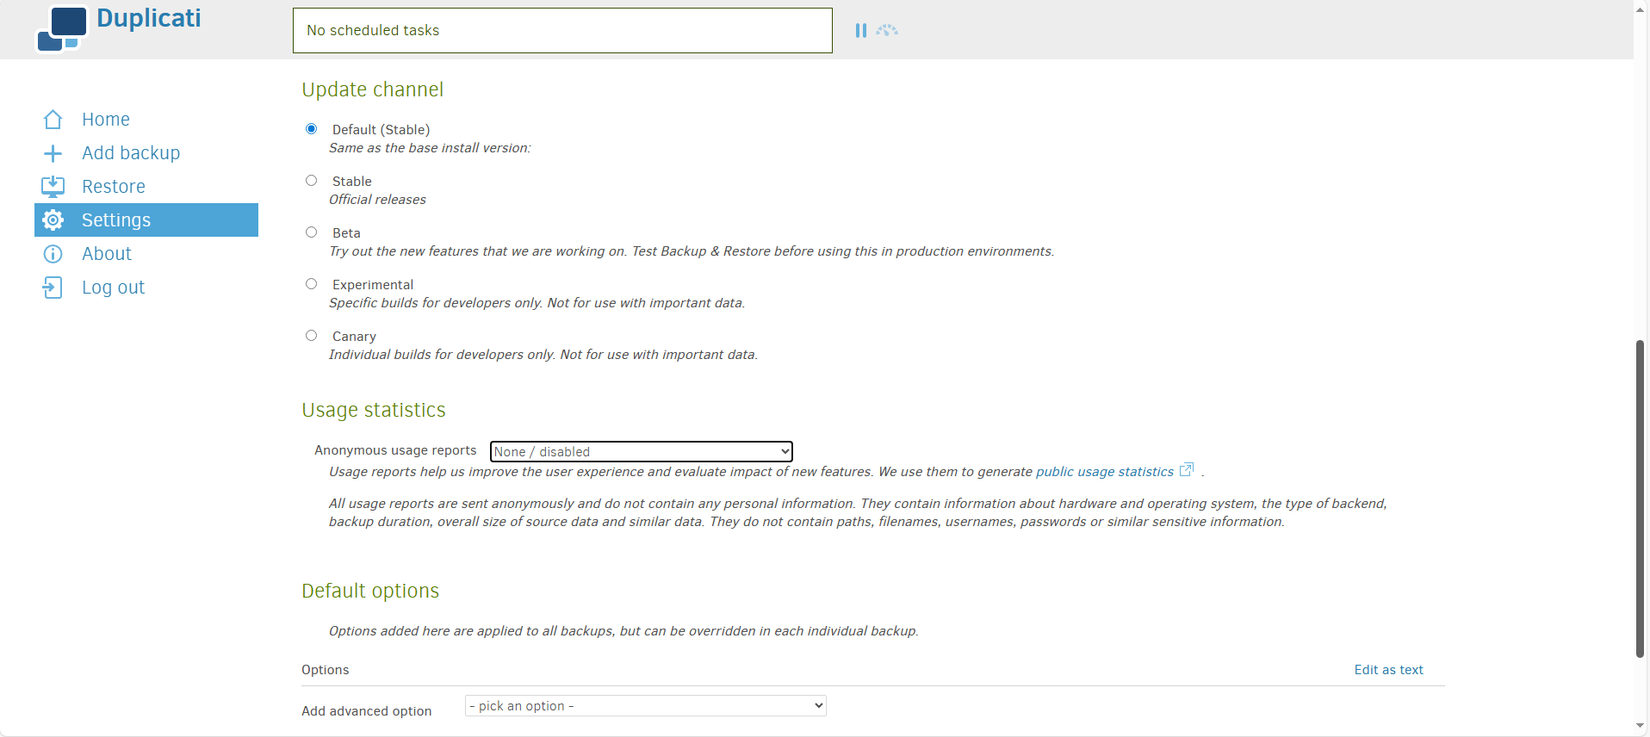This screenshot has width=1650, height=737.
Task: Select the Stable update channel radio
Action: pyautogui.click(x=311, y=181)
